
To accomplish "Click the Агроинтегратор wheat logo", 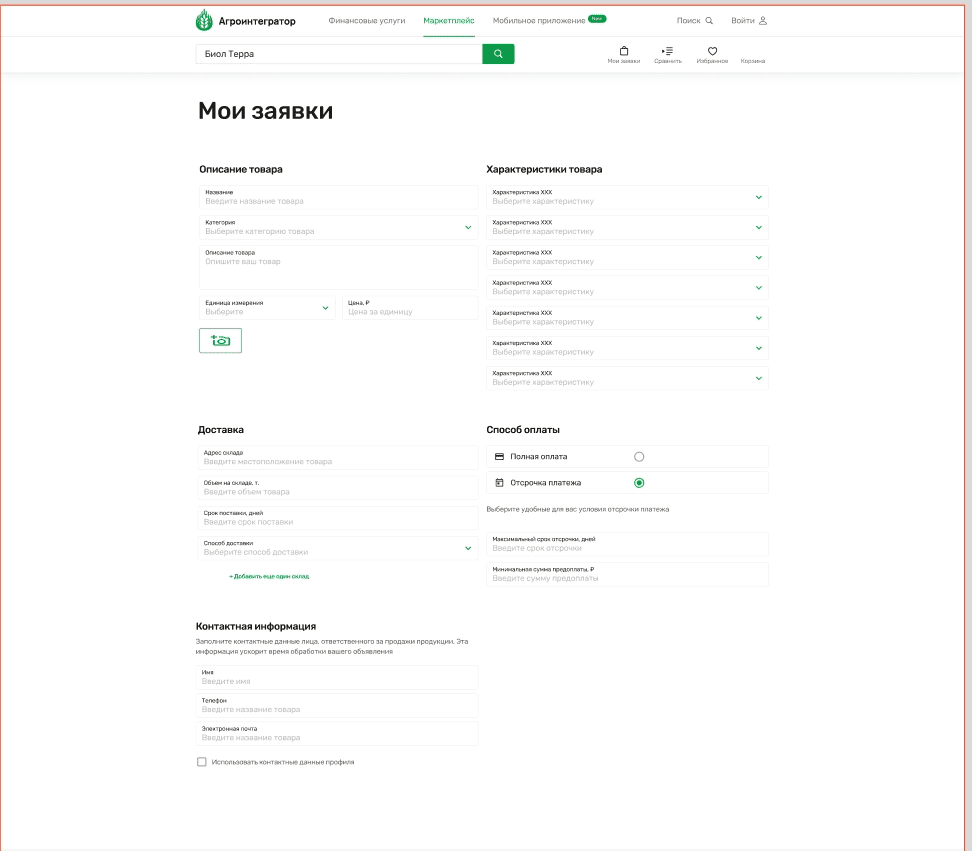I will tap(204, 20).
